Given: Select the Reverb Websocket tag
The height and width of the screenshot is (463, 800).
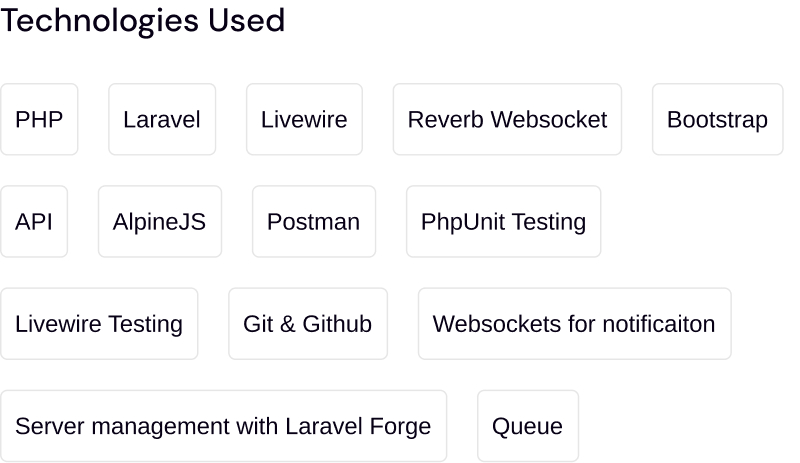Looking at the screenshot, I should [x=507, y=120].
